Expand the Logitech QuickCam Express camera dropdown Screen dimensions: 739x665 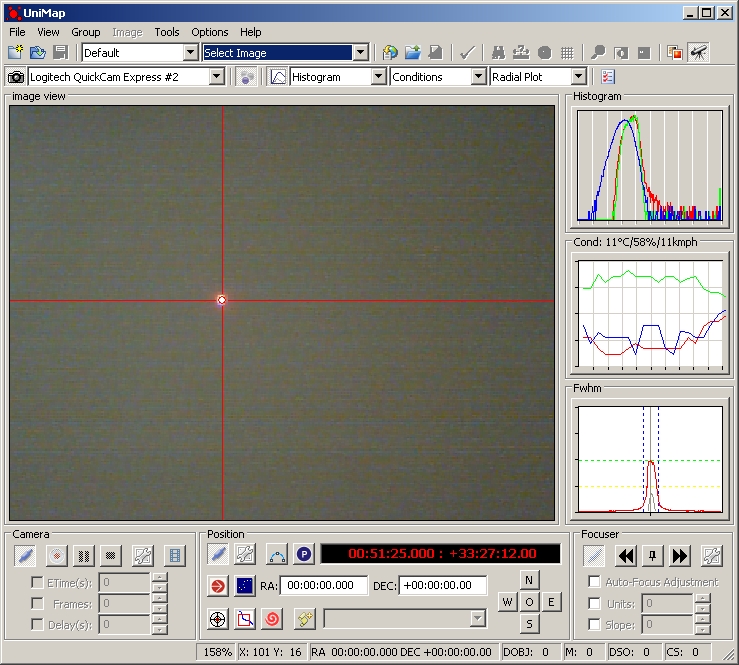click(x=217, y=77)
